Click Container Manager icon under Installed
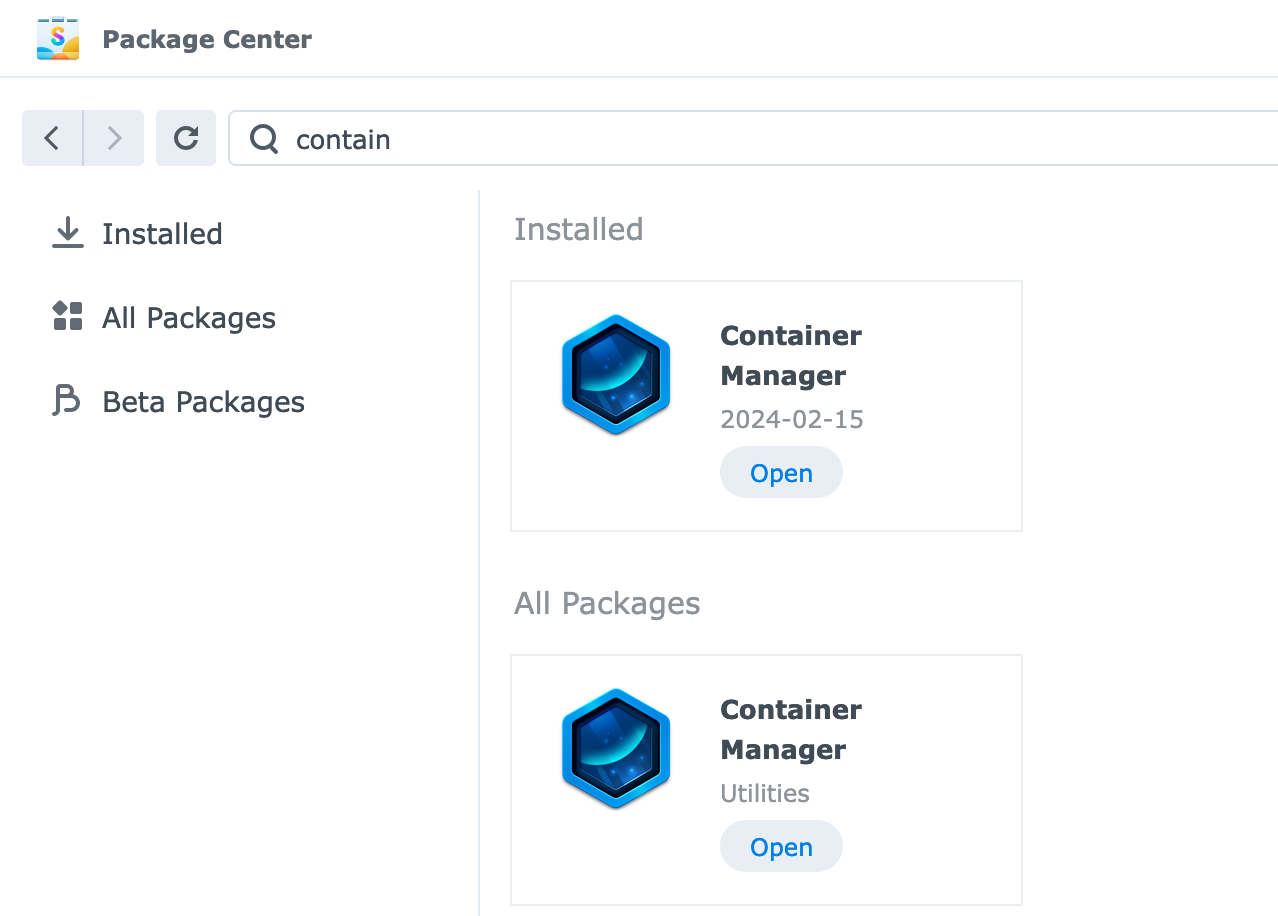The width and height of the screenshot is (1278, 916). 616,374
